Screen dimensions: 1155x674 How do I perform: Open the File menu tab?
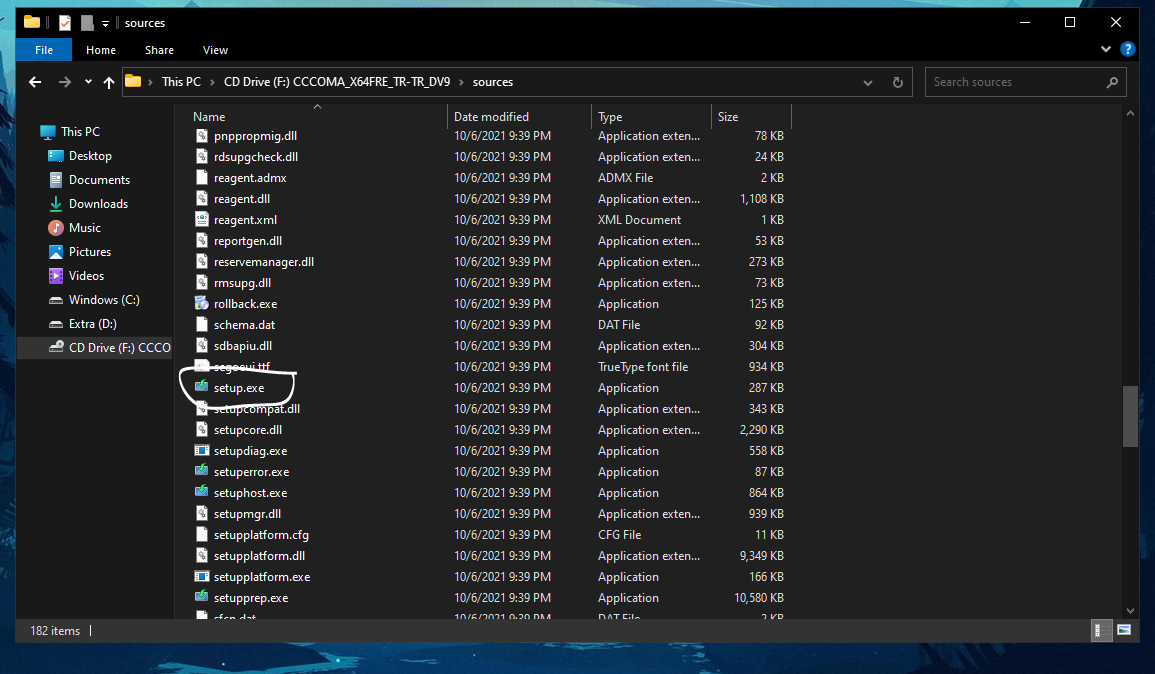(x=44, y=50)
